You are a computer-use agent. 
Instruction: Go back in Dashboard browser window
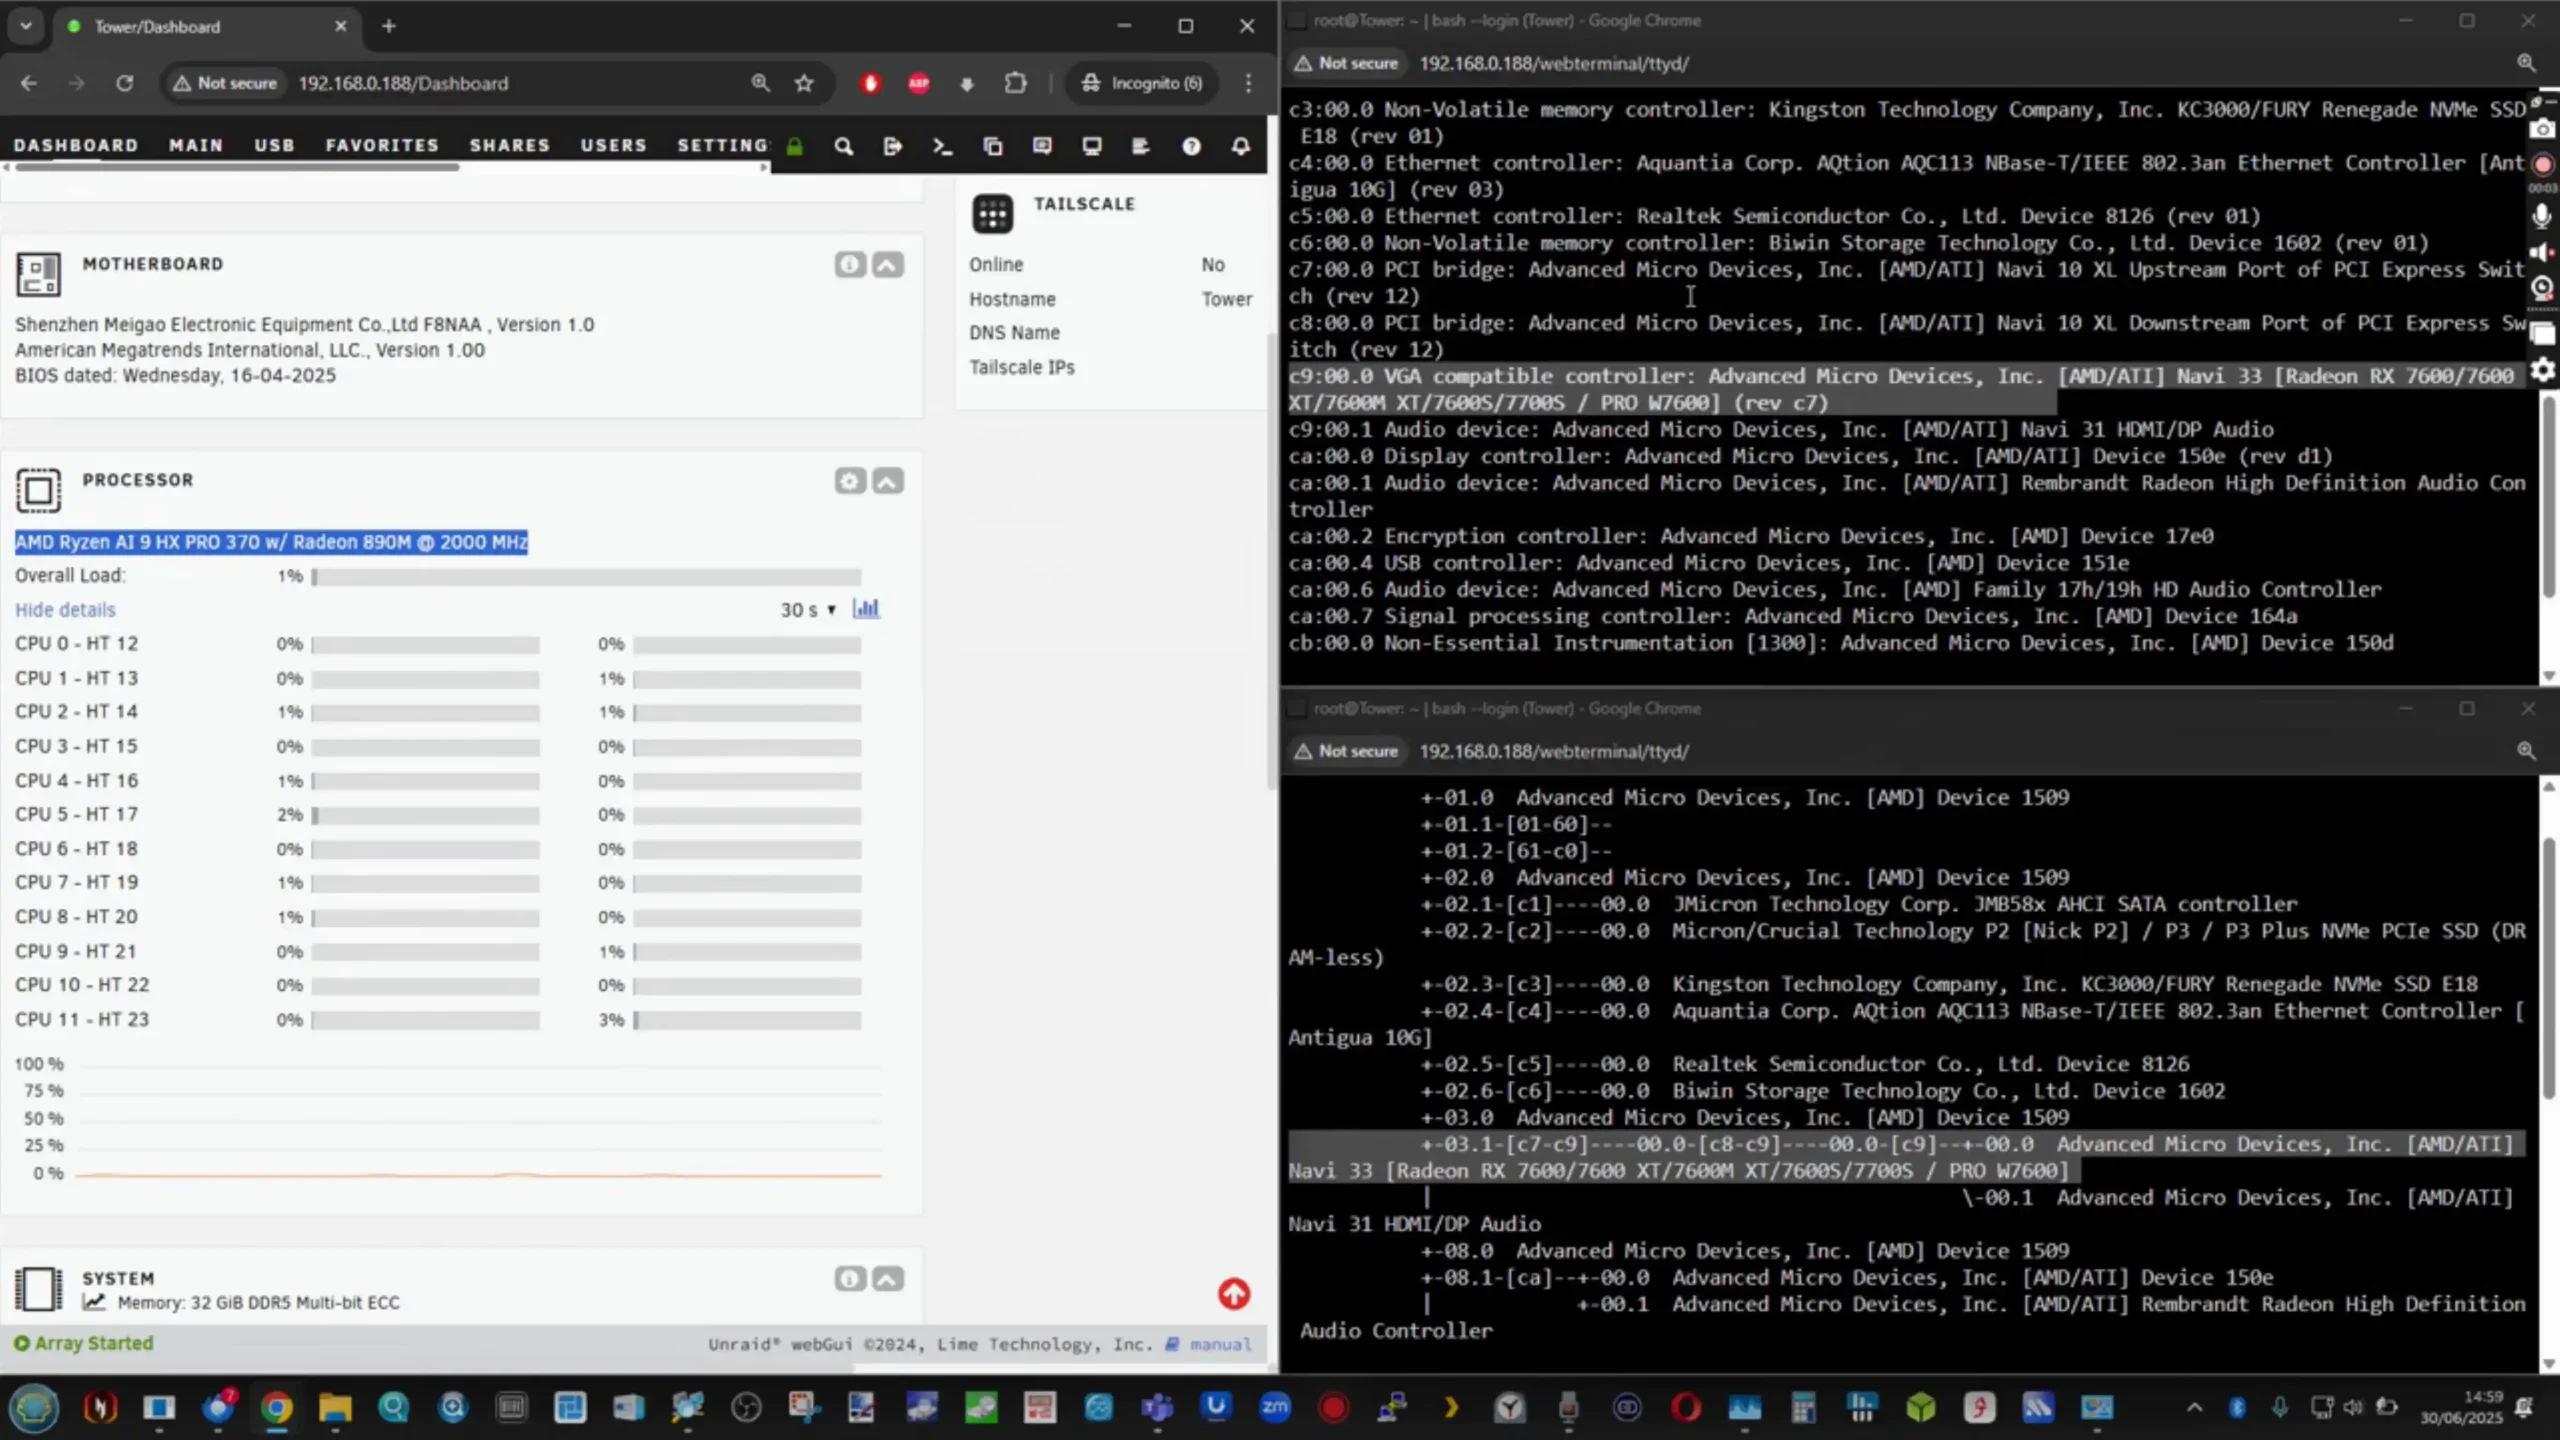tap(29, 83)
